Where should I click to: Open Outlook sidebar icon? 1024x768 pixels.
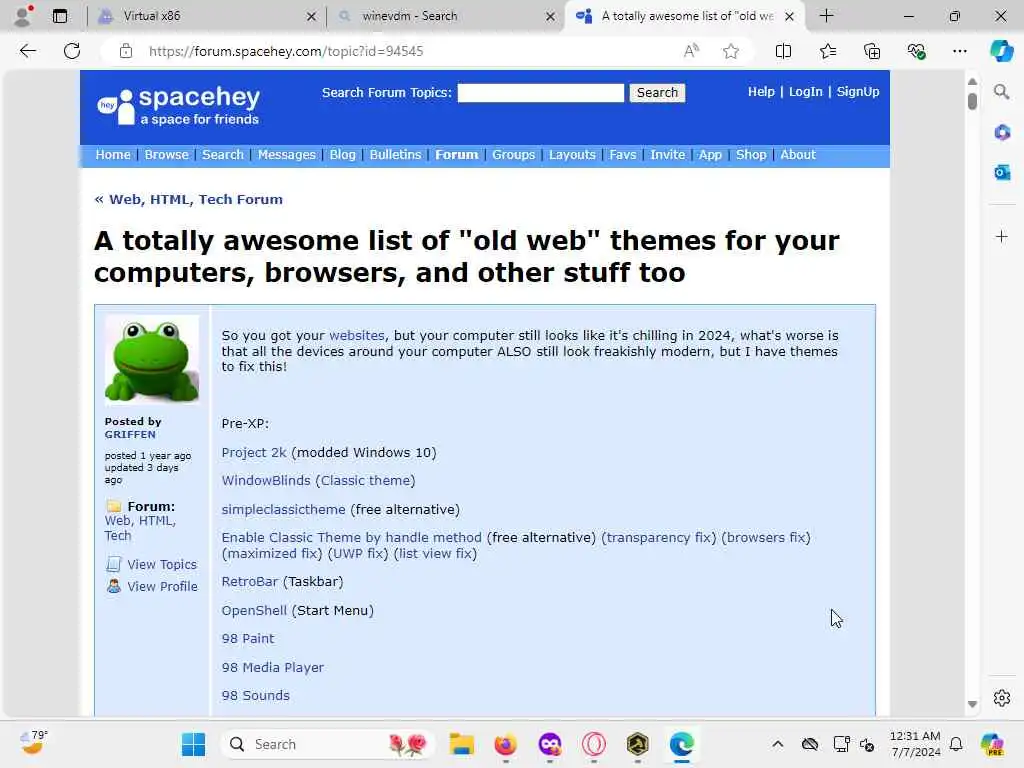click(1002, 172)
